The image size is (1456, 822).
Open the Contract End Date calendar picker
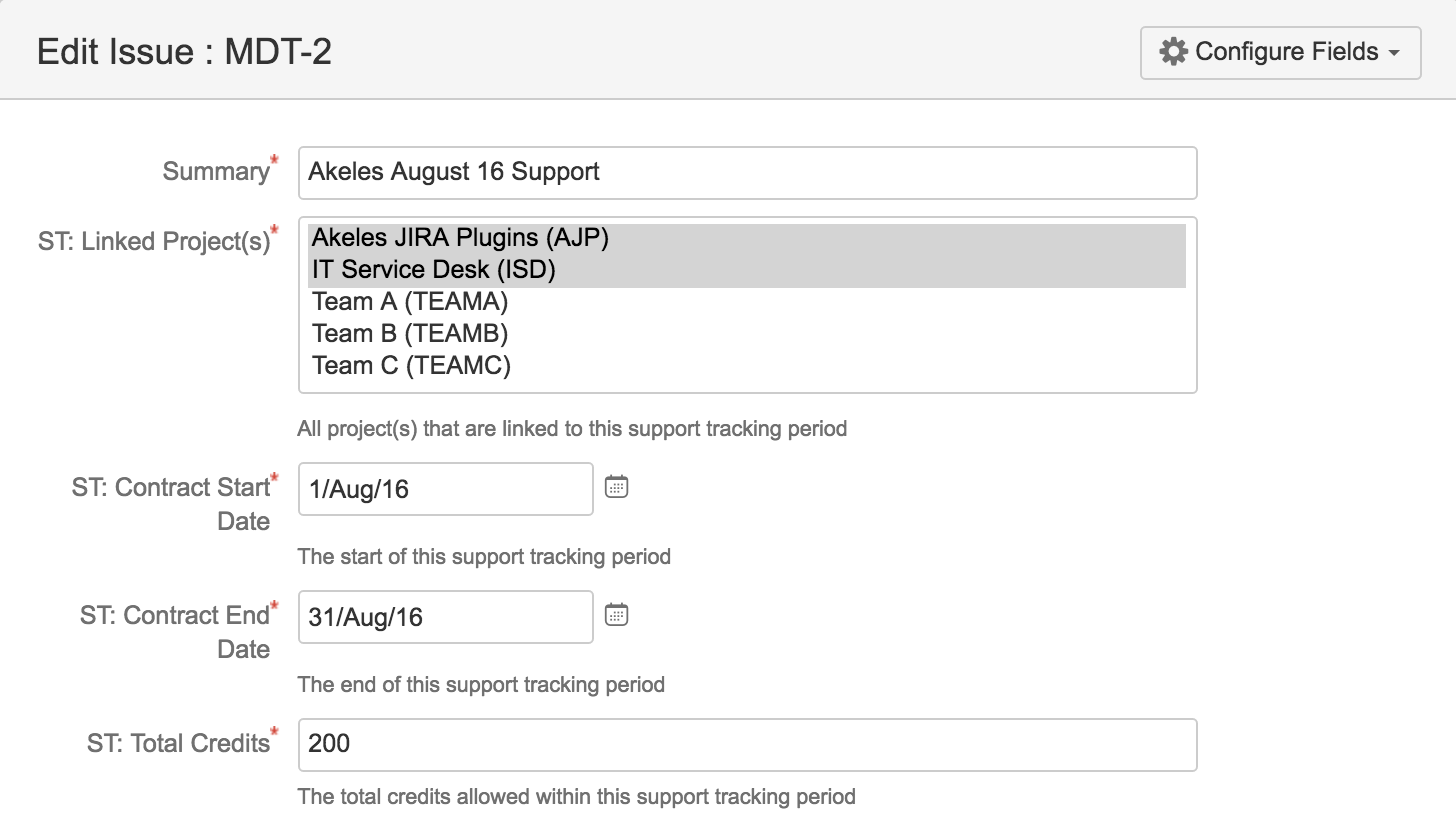pos(616,615)
